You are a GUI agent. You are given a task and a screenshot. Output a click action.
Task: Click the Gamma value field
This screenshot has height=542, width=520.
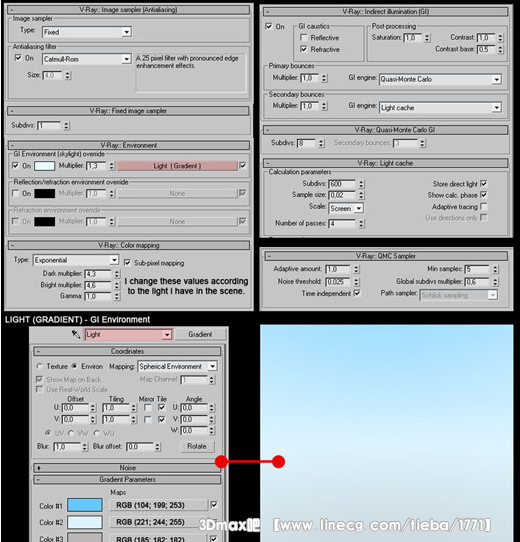(x=98, y=297)
